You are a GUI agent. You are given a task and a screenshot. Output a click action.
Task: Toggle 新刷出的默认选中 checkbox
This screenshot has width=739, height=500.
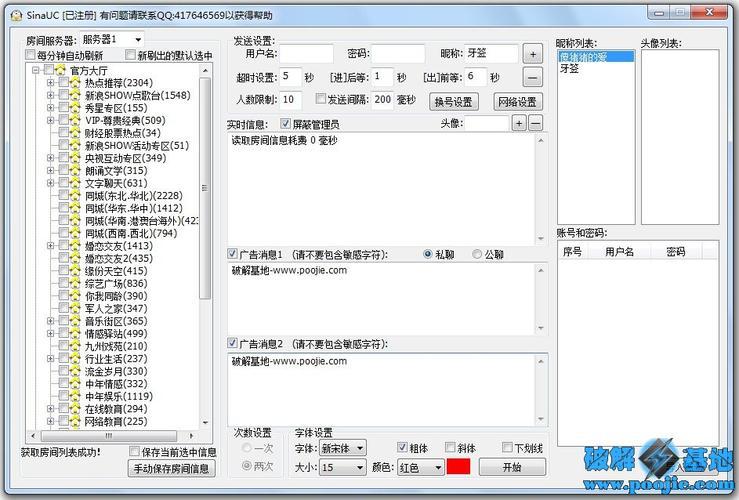(x=131, y=55)
